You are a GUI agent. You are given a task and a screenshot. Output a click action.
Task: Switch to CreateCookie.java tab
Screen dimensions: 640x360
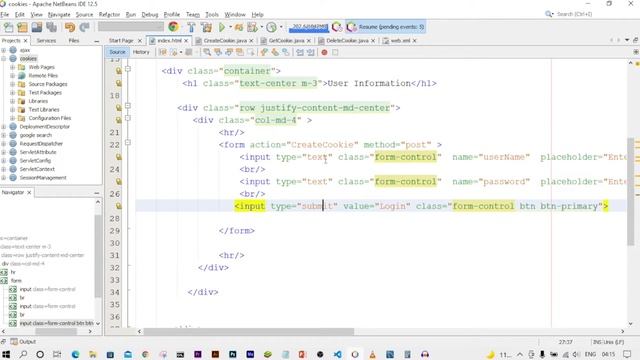[225, 40]
